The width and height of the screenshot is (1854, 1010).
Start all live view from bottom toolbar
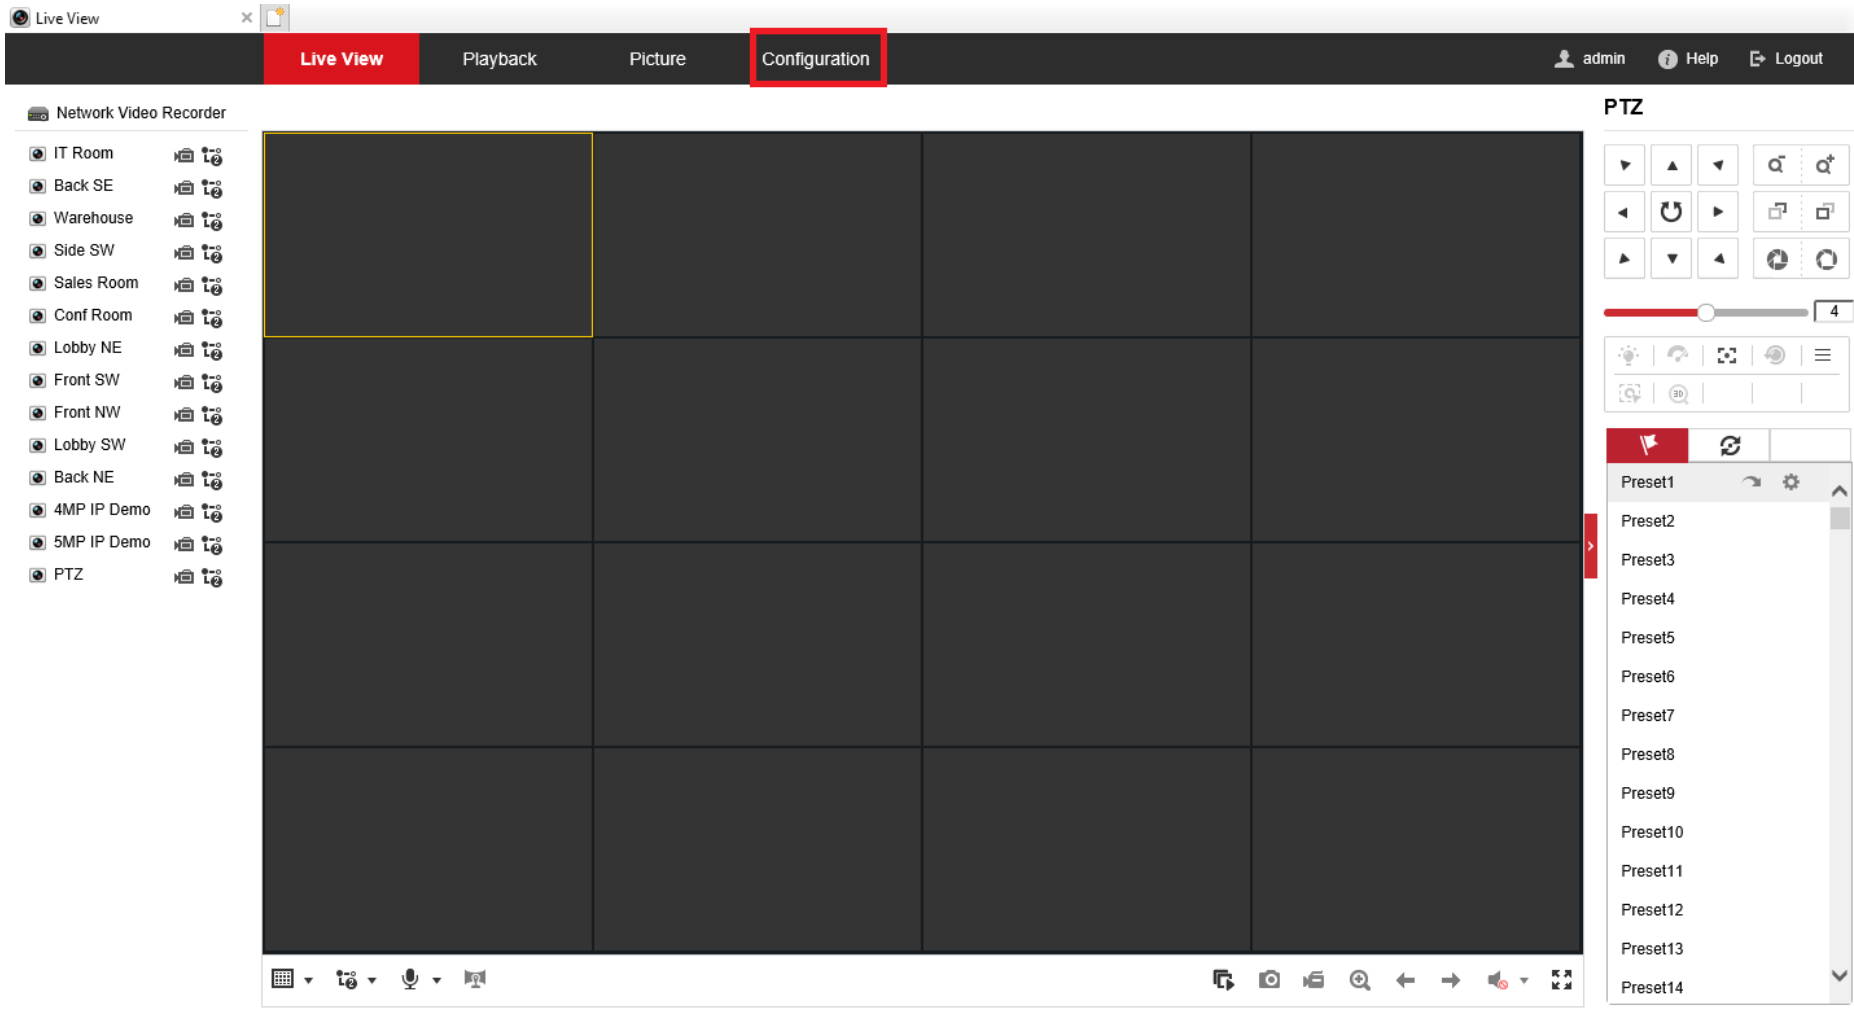tap(1223, 980)
